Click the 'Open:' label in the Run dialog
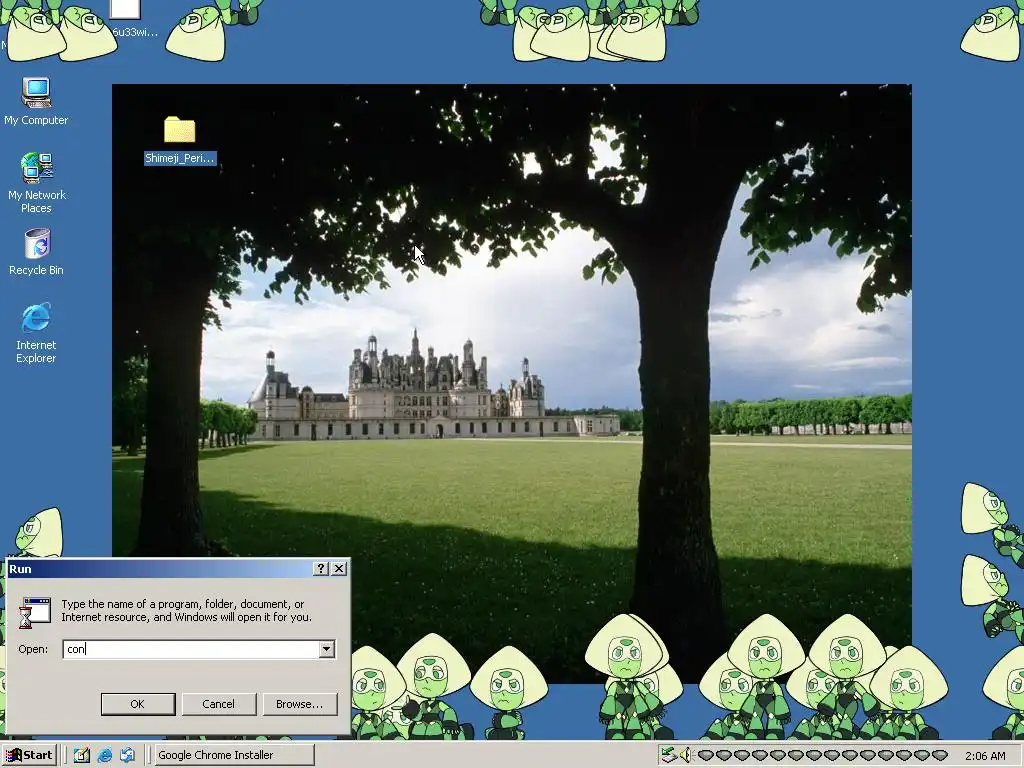The image size is (1024, 768). tap(33, 649)
